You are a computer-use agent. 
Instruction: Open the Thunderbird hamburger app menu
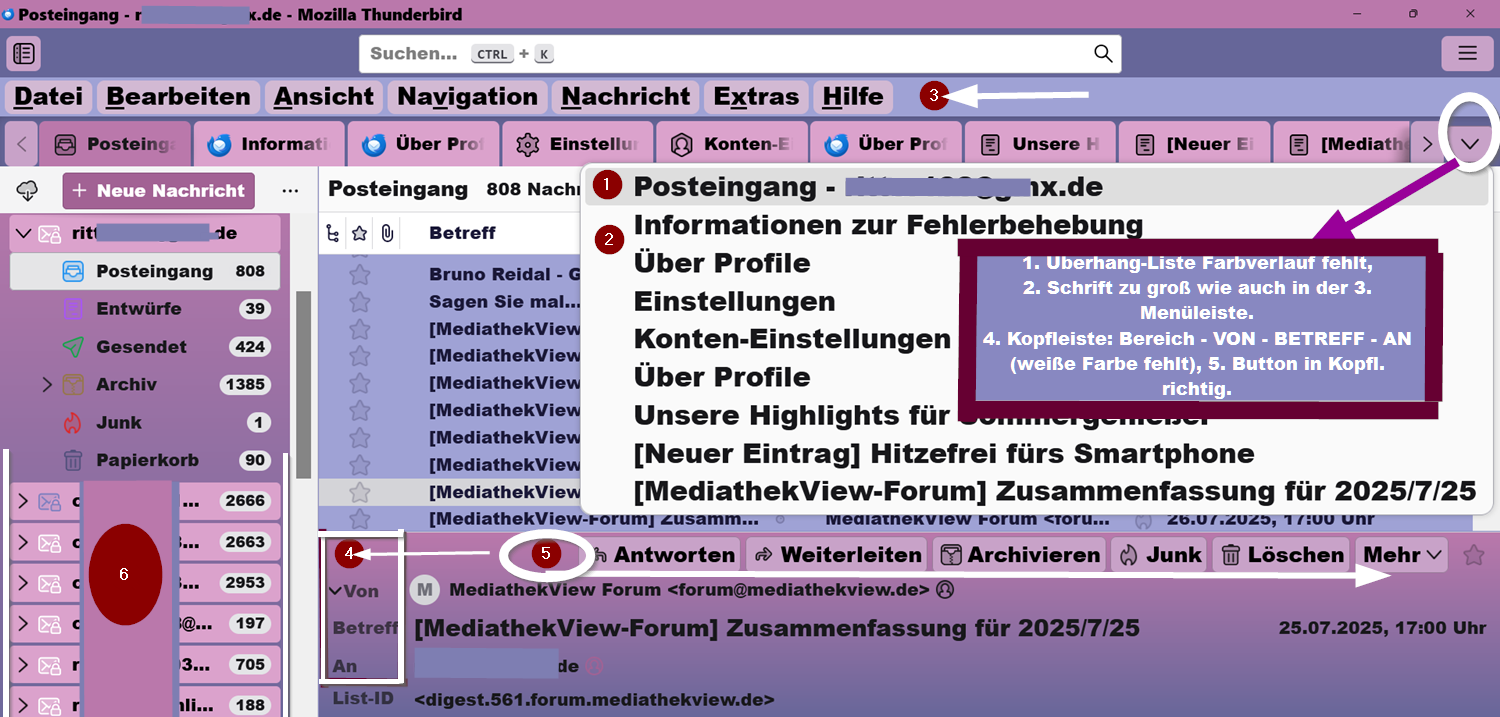tap(1467, 53)
